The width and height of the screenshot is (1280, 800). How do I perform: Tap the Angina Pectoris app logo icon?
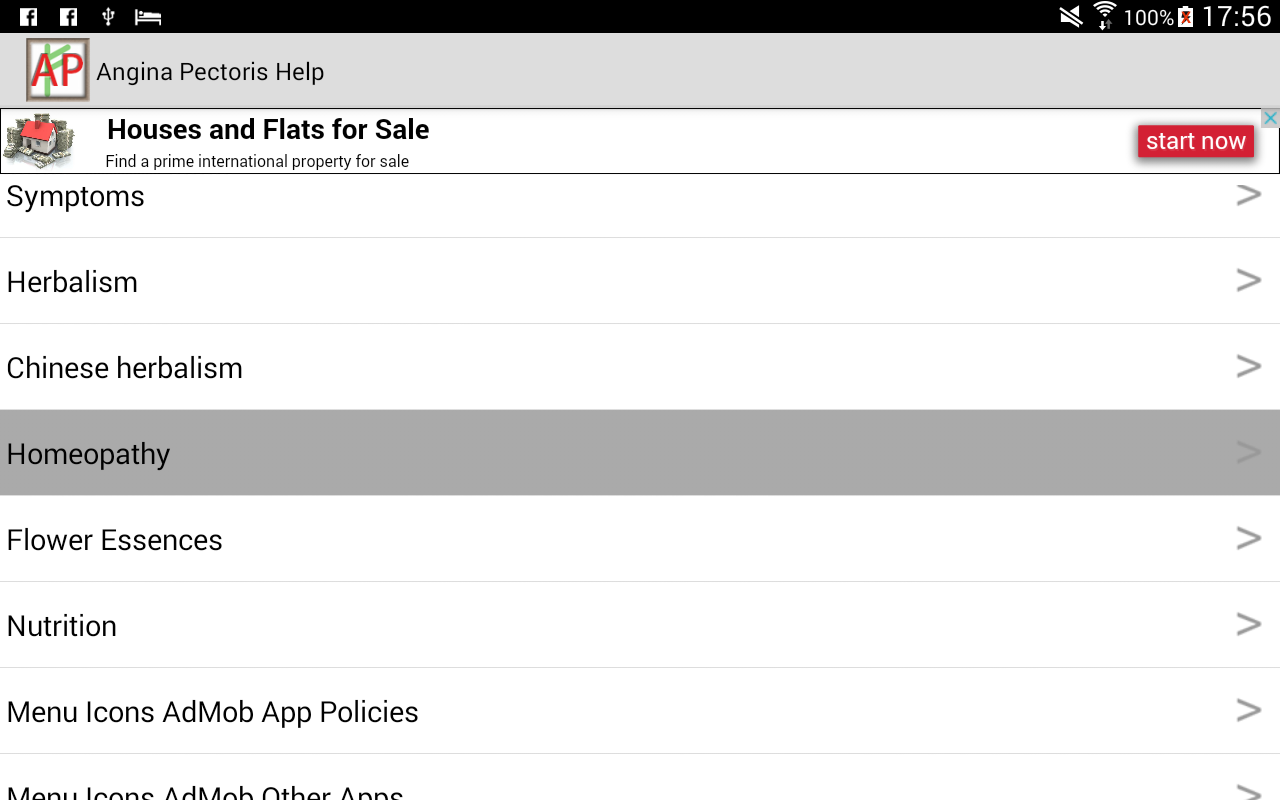[x=58, y=70]
